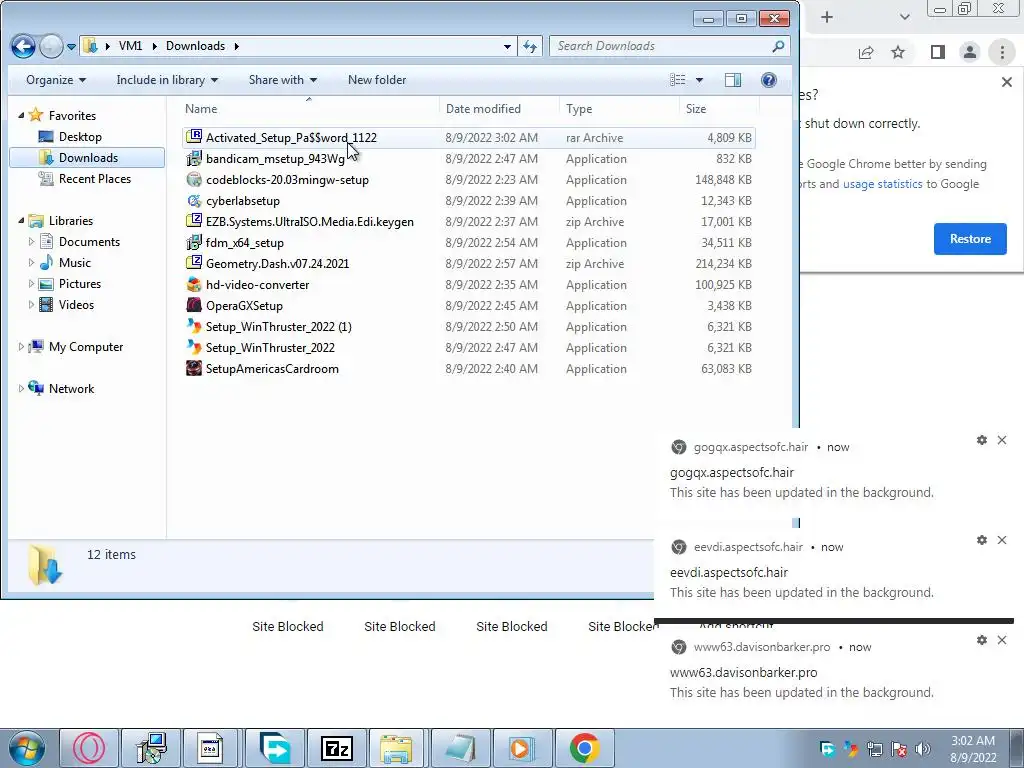1024x768 pixels.
Task: Click Explorer's refresh button beside address bar
Action: [x=530, y=46]
